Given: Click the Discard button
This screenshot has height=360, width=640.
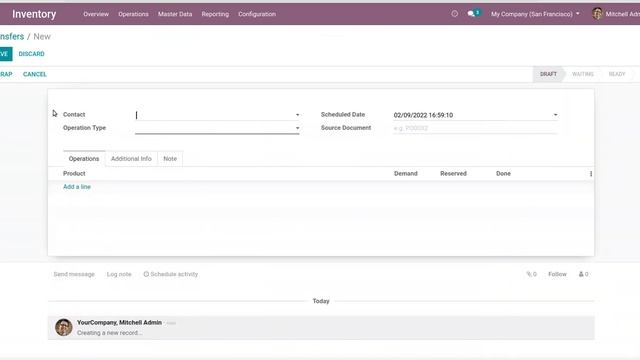Looking at the screenshot, I should (x=31, y=54).
